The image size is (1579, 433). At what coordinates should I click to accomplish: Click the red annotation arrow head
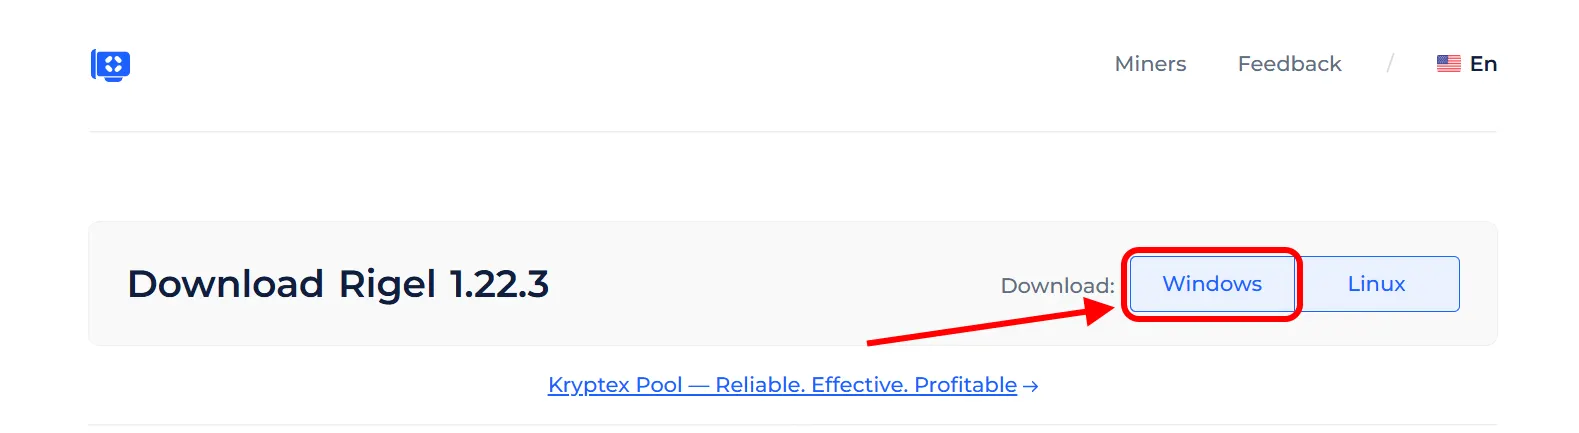click(x=1099, y=311)
